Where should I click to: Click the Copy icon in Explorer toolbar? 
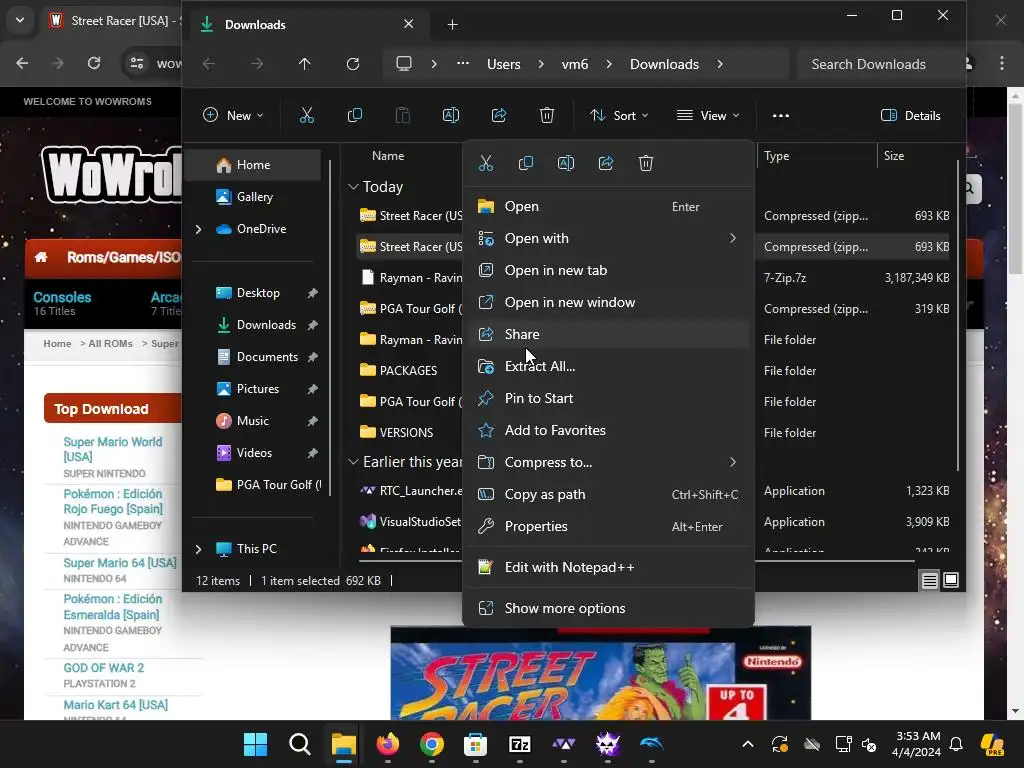pos(355,116)
